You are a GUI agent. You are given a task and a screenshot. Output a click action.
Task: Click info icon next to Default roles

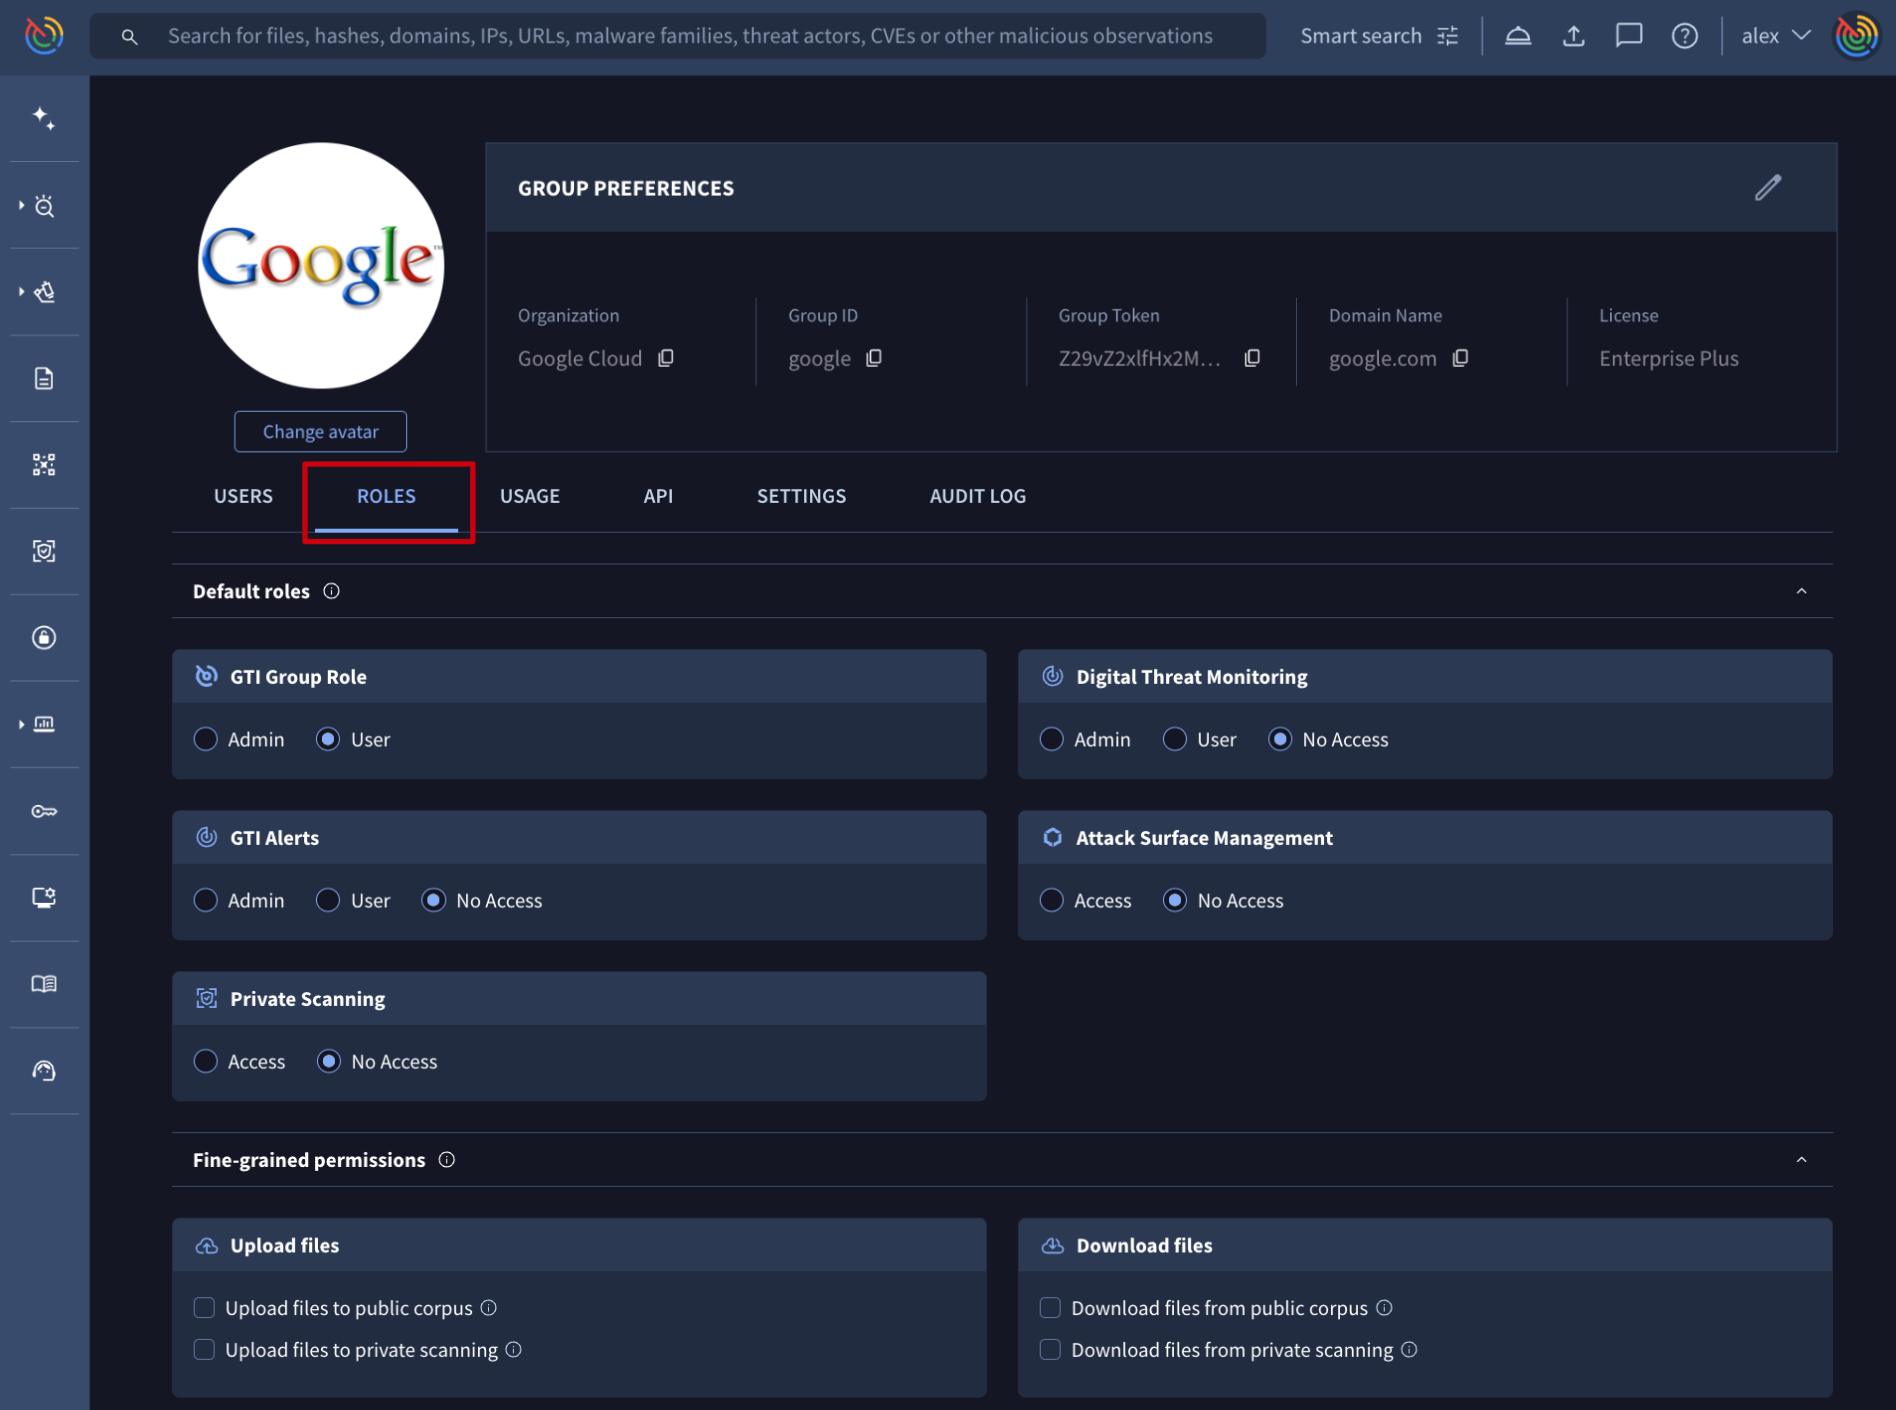coord(332,591)
